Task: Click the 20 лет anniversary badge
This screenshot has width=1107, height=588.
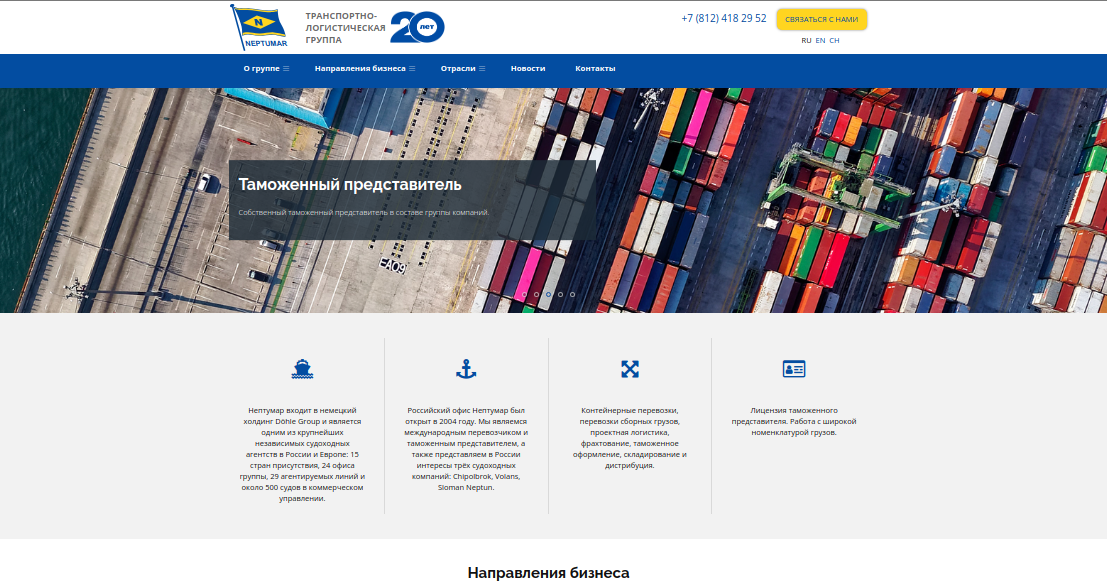Action: (417, 27)
